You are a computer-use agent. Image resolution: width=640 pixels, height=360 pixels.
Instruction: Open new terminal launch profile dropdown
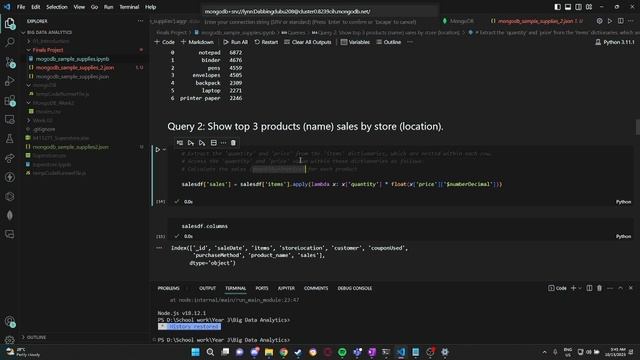coord(580,288)
